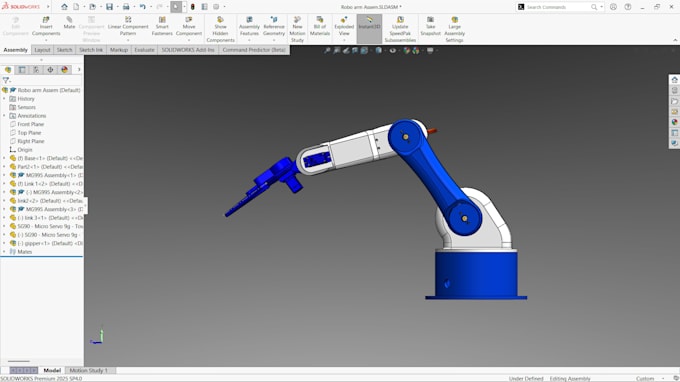Toggle Instant3D mode

(x=369, y=29)
